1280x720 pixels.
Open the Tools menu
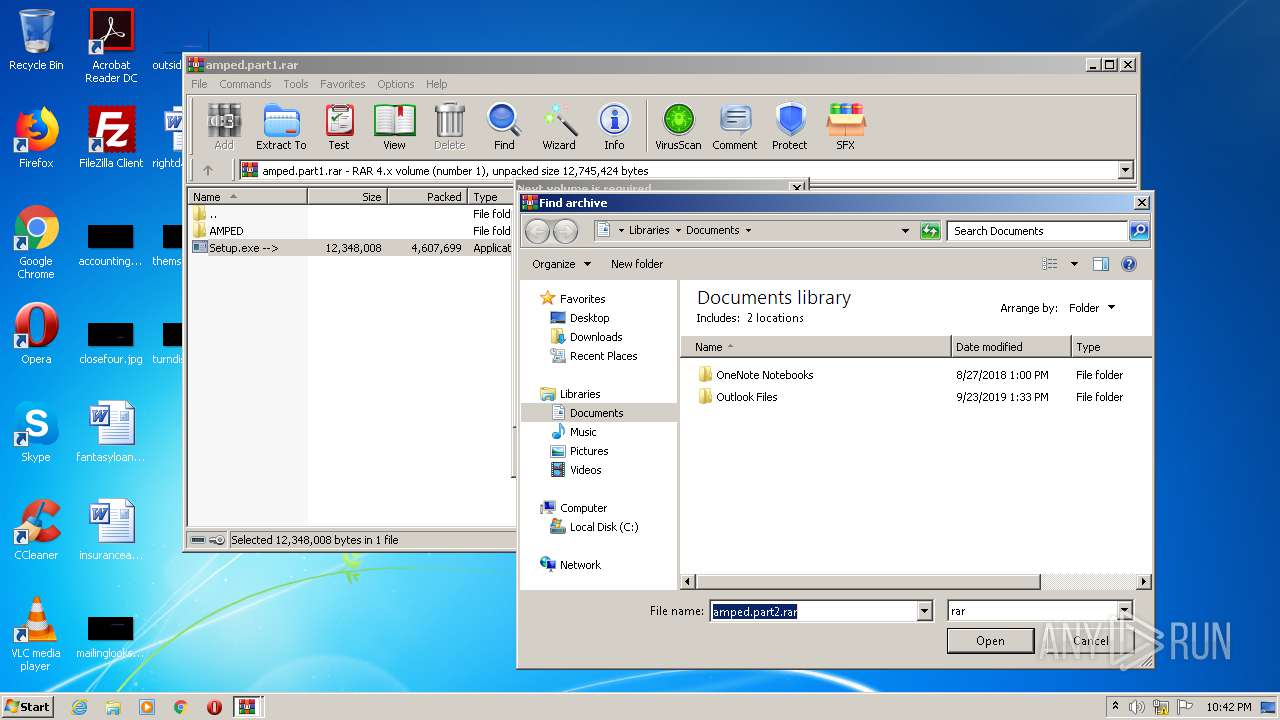click(x=295, y=84)
